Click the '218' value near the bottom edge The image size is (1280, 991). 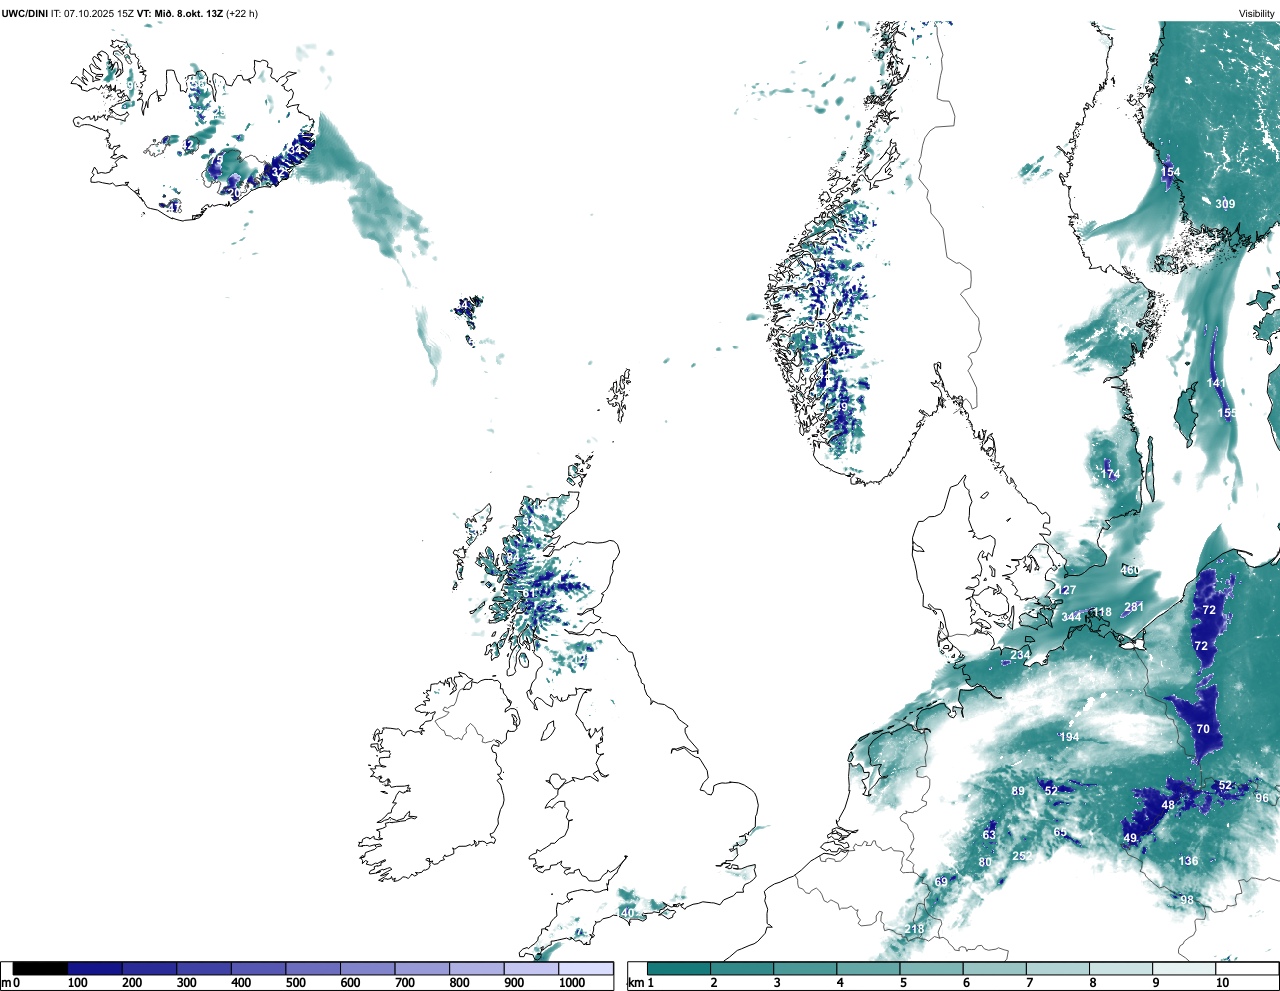(914, 929)
